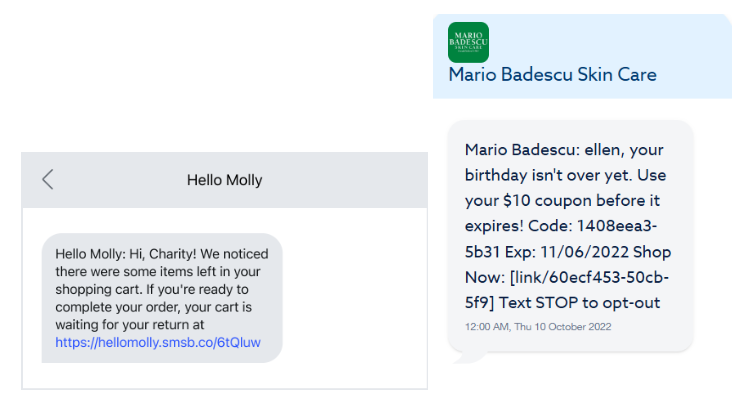Select the Hello Molly conversation title
Image resolution: width=748 pixels, height=397 pixels.
point(225,180)
